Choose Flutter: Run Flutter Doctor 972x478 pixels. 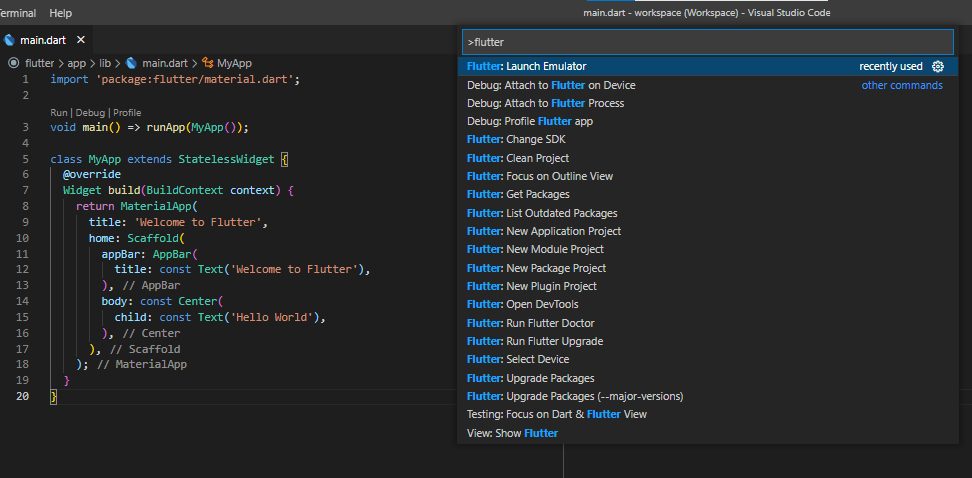(x=708, y=323)
